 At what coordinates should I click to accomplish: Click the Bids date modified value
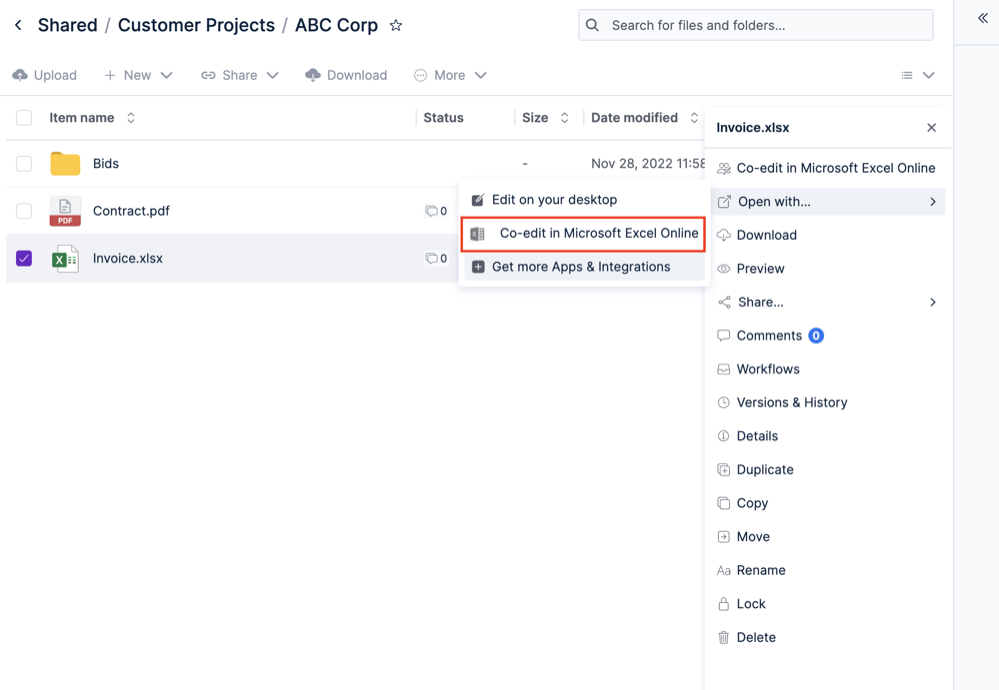(647, 164)
